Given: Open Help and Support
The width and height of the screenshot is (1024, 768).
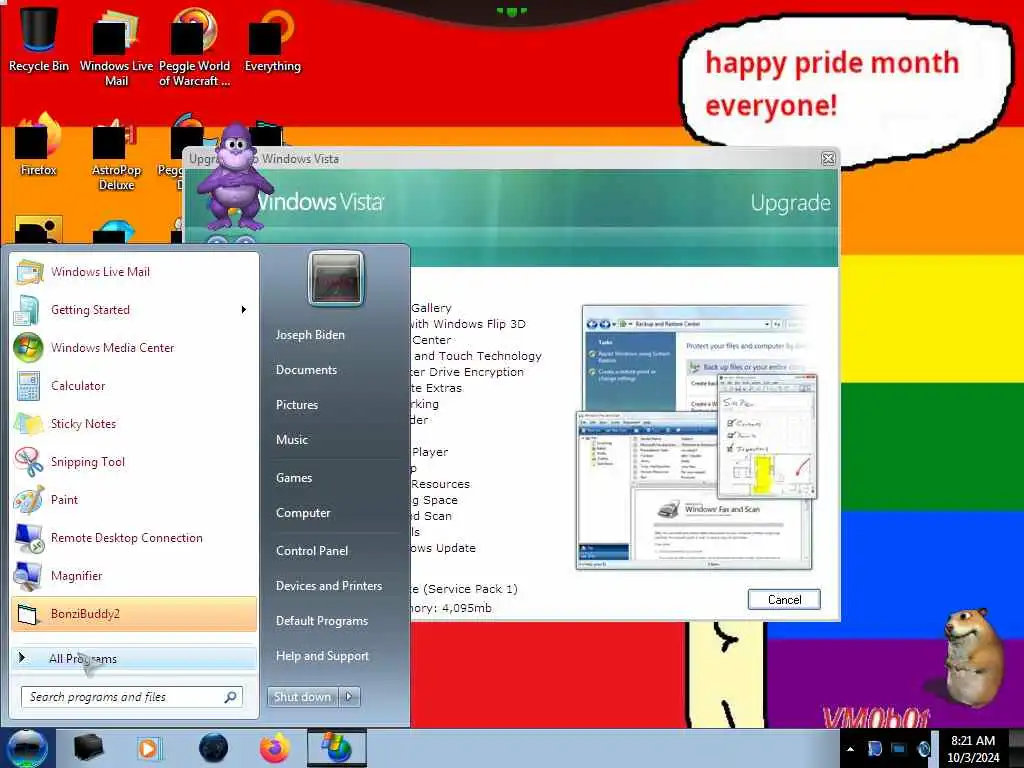Looking at the screenshot, I should 322,656.
